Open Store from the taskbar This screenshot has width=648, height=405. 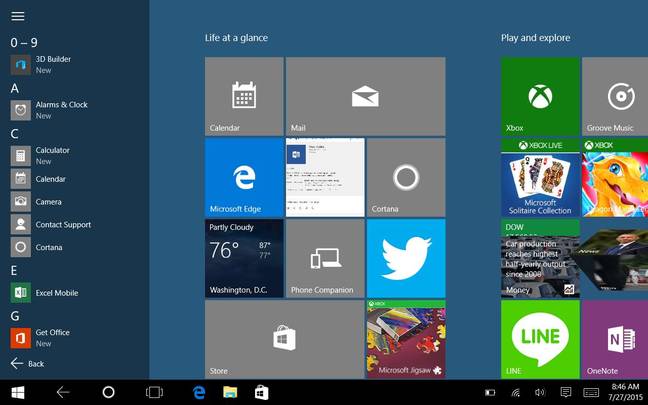click(x=261, y=392)
